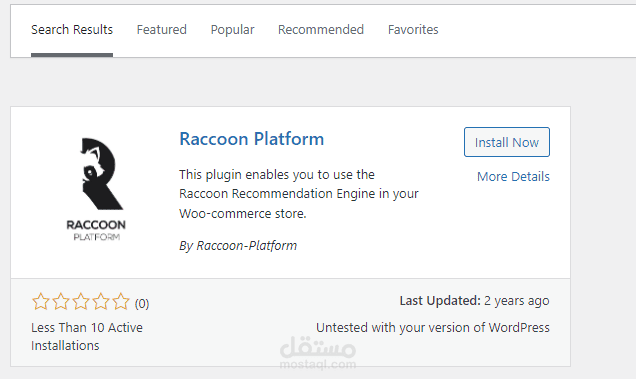Click the second rating star

61,301
